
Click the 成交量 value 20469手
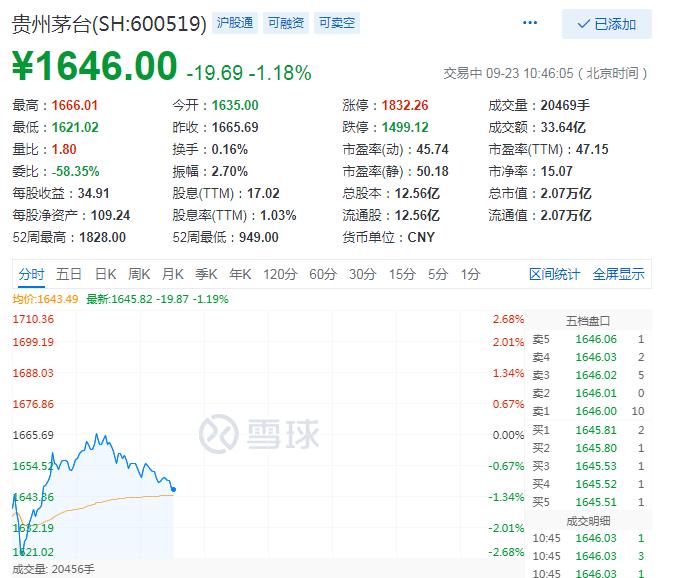tap(565, 105)
